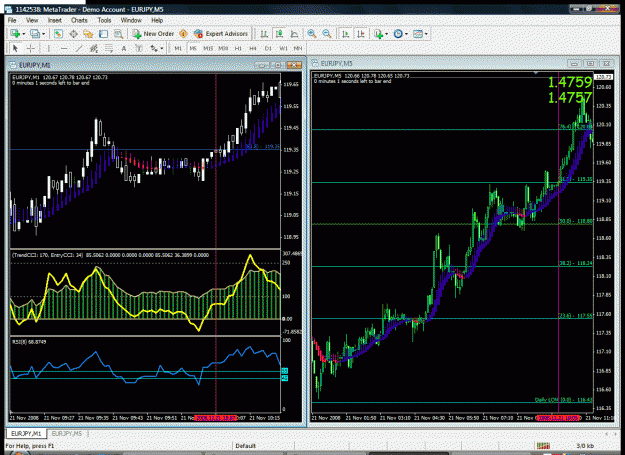
Task: Select the Fibonacci Retracement tool
Action: [x=109, y=48]
